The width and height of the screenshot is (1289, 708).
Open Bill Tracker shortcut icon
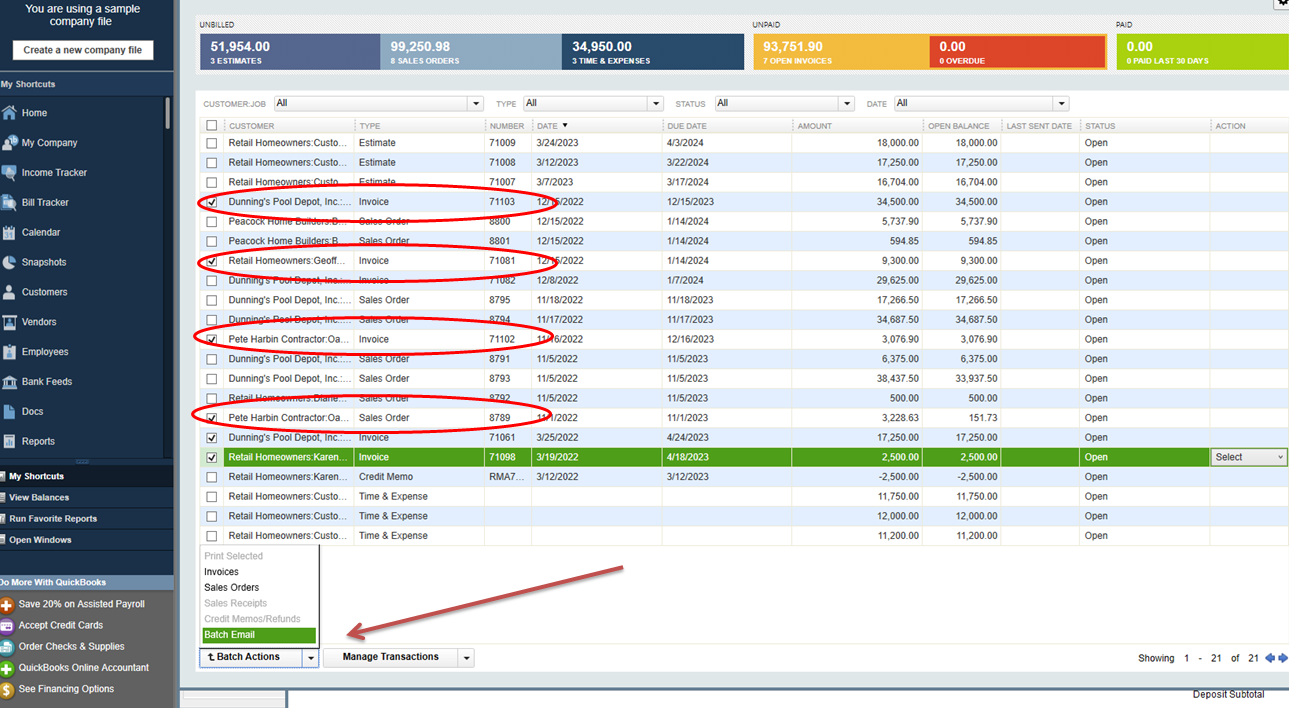pos(9,203)
